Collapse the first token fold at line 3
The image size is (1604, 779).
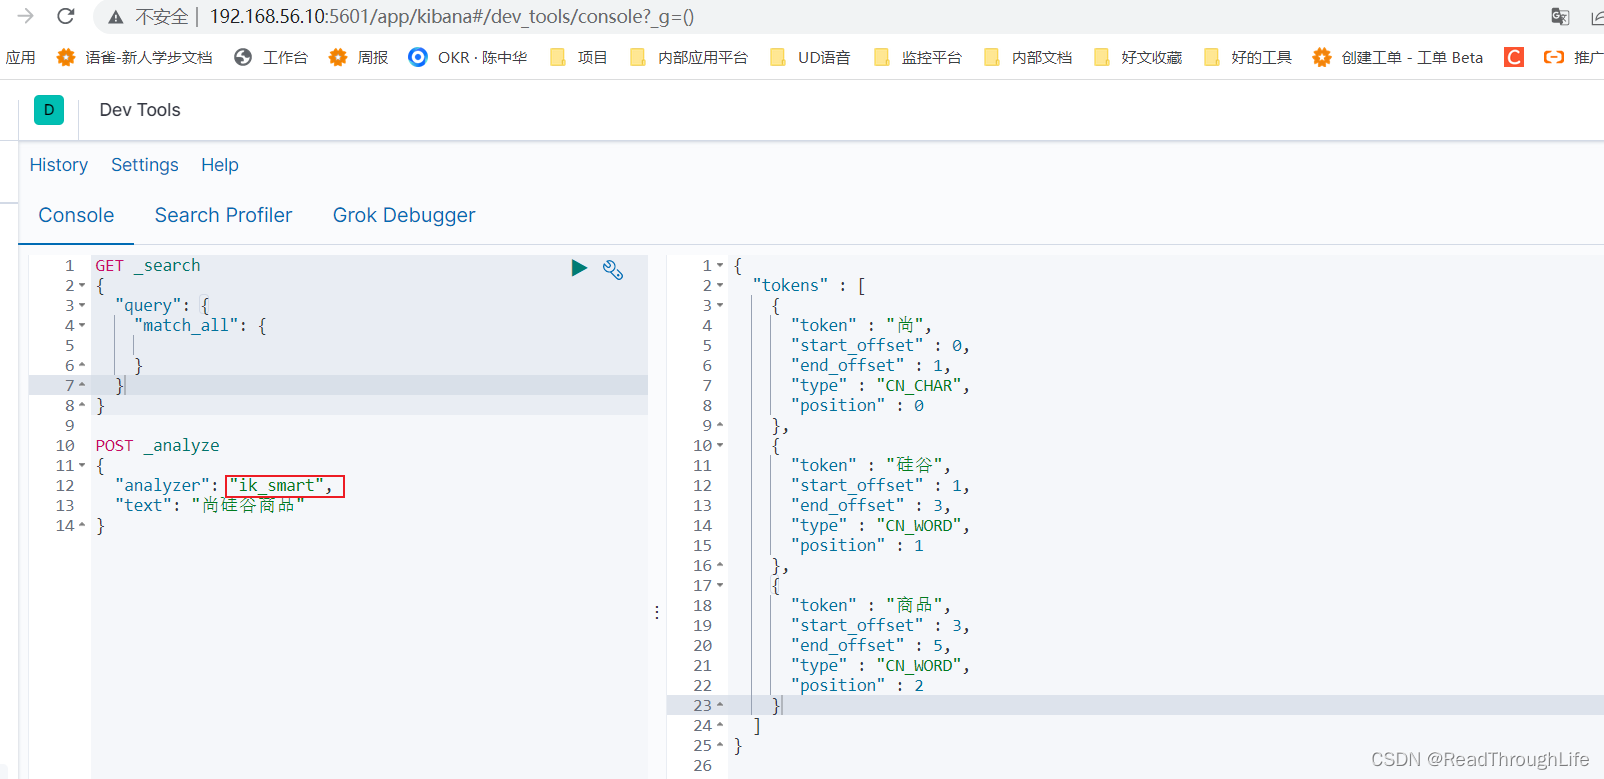[720, 306]
